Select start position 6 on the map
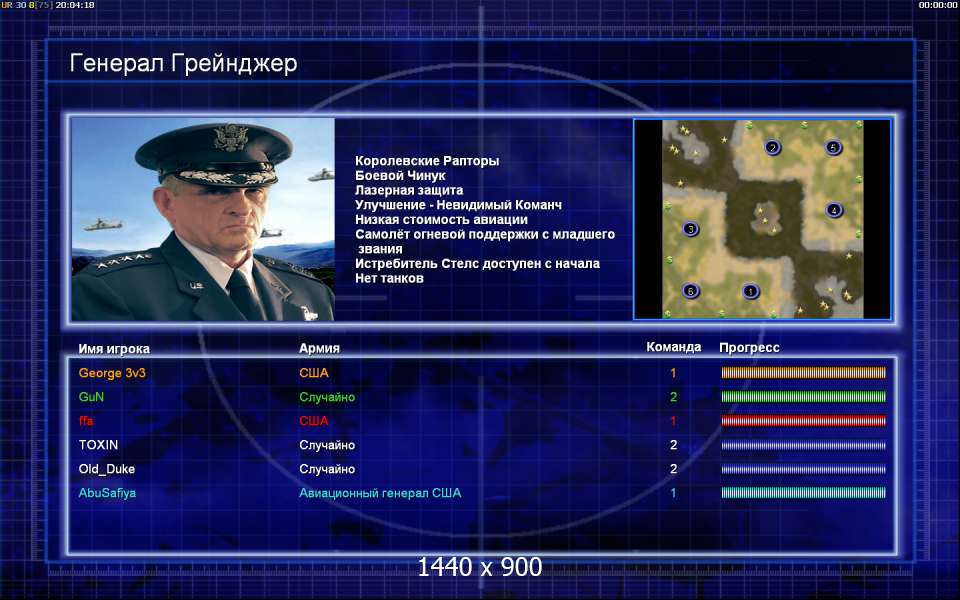This screenshot has width=960, height=600. click(x=691, y=291)
